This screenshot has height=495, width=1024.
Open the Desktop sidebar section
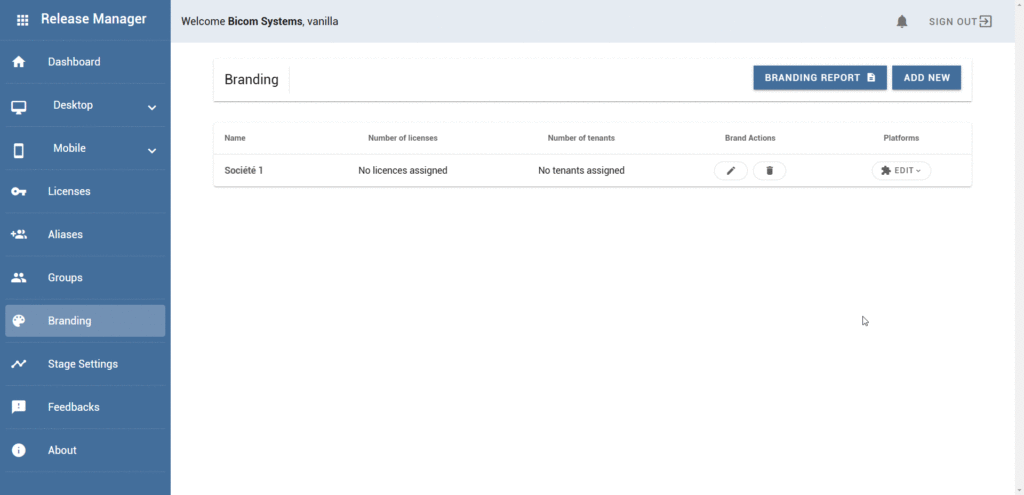point(85,105)
